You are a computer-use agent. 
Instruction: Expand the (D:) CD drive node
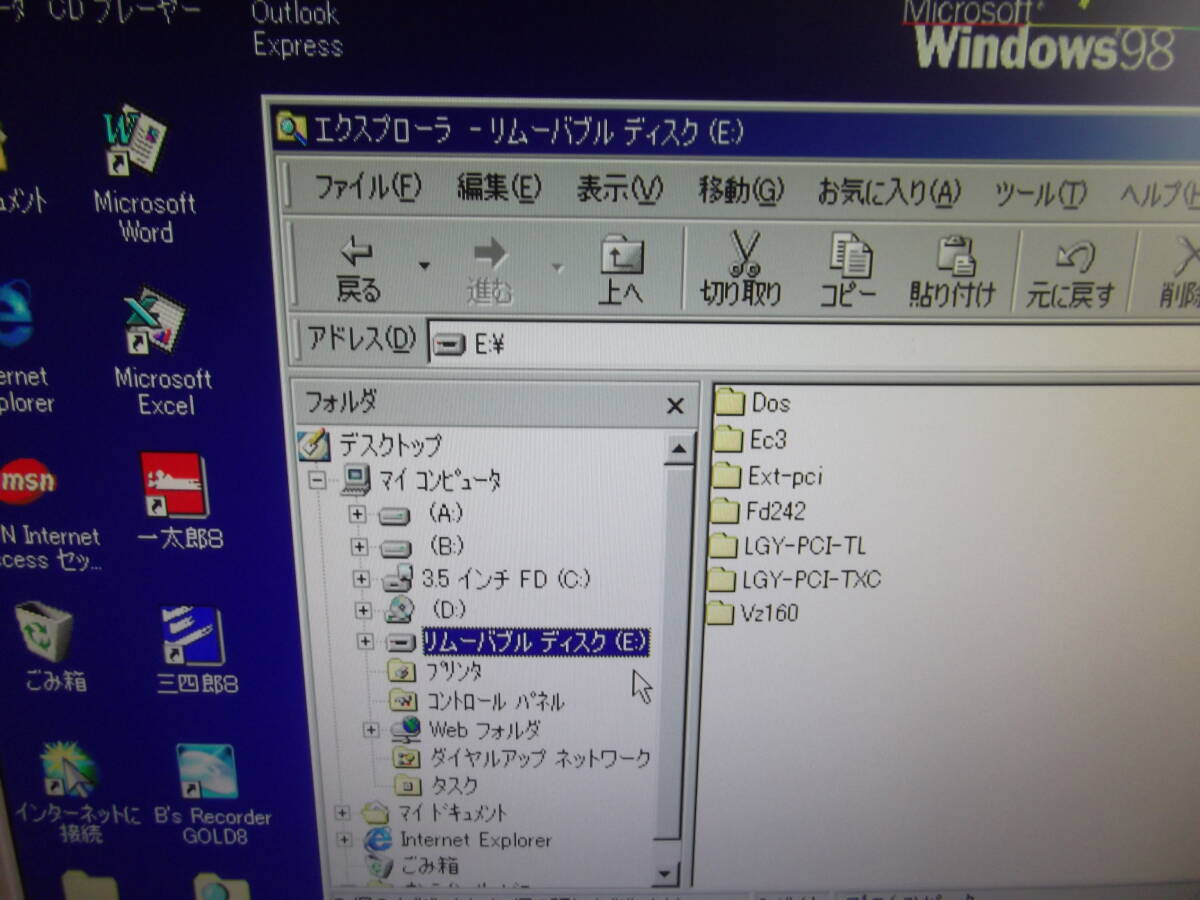pos(363,610)
